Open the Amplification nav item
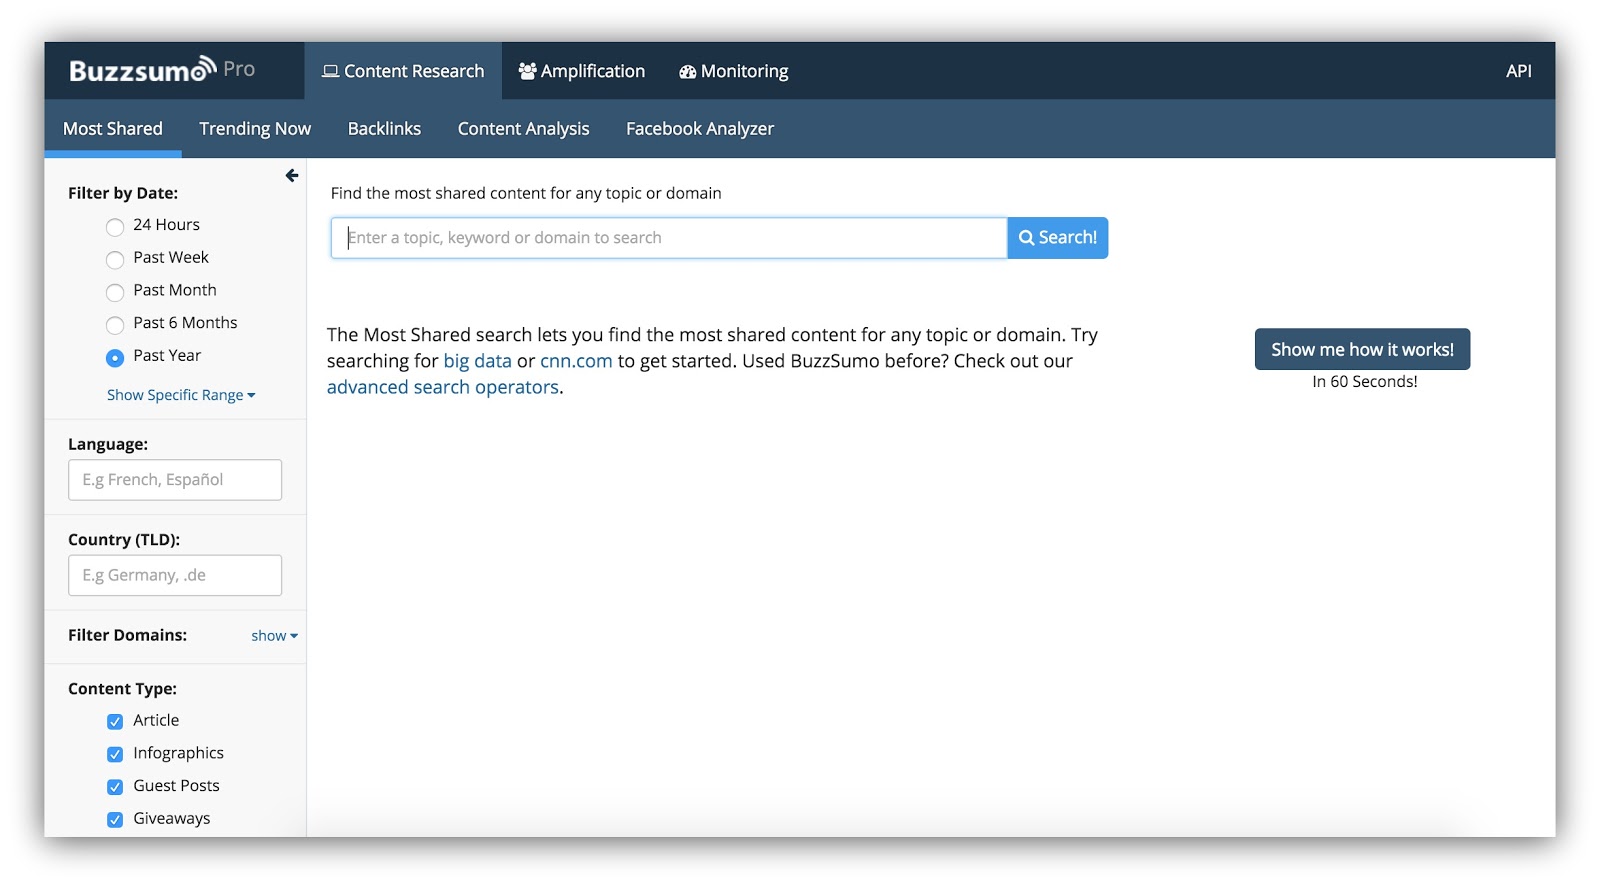Viewport: 1600px width, 884px height. [582, 71]
